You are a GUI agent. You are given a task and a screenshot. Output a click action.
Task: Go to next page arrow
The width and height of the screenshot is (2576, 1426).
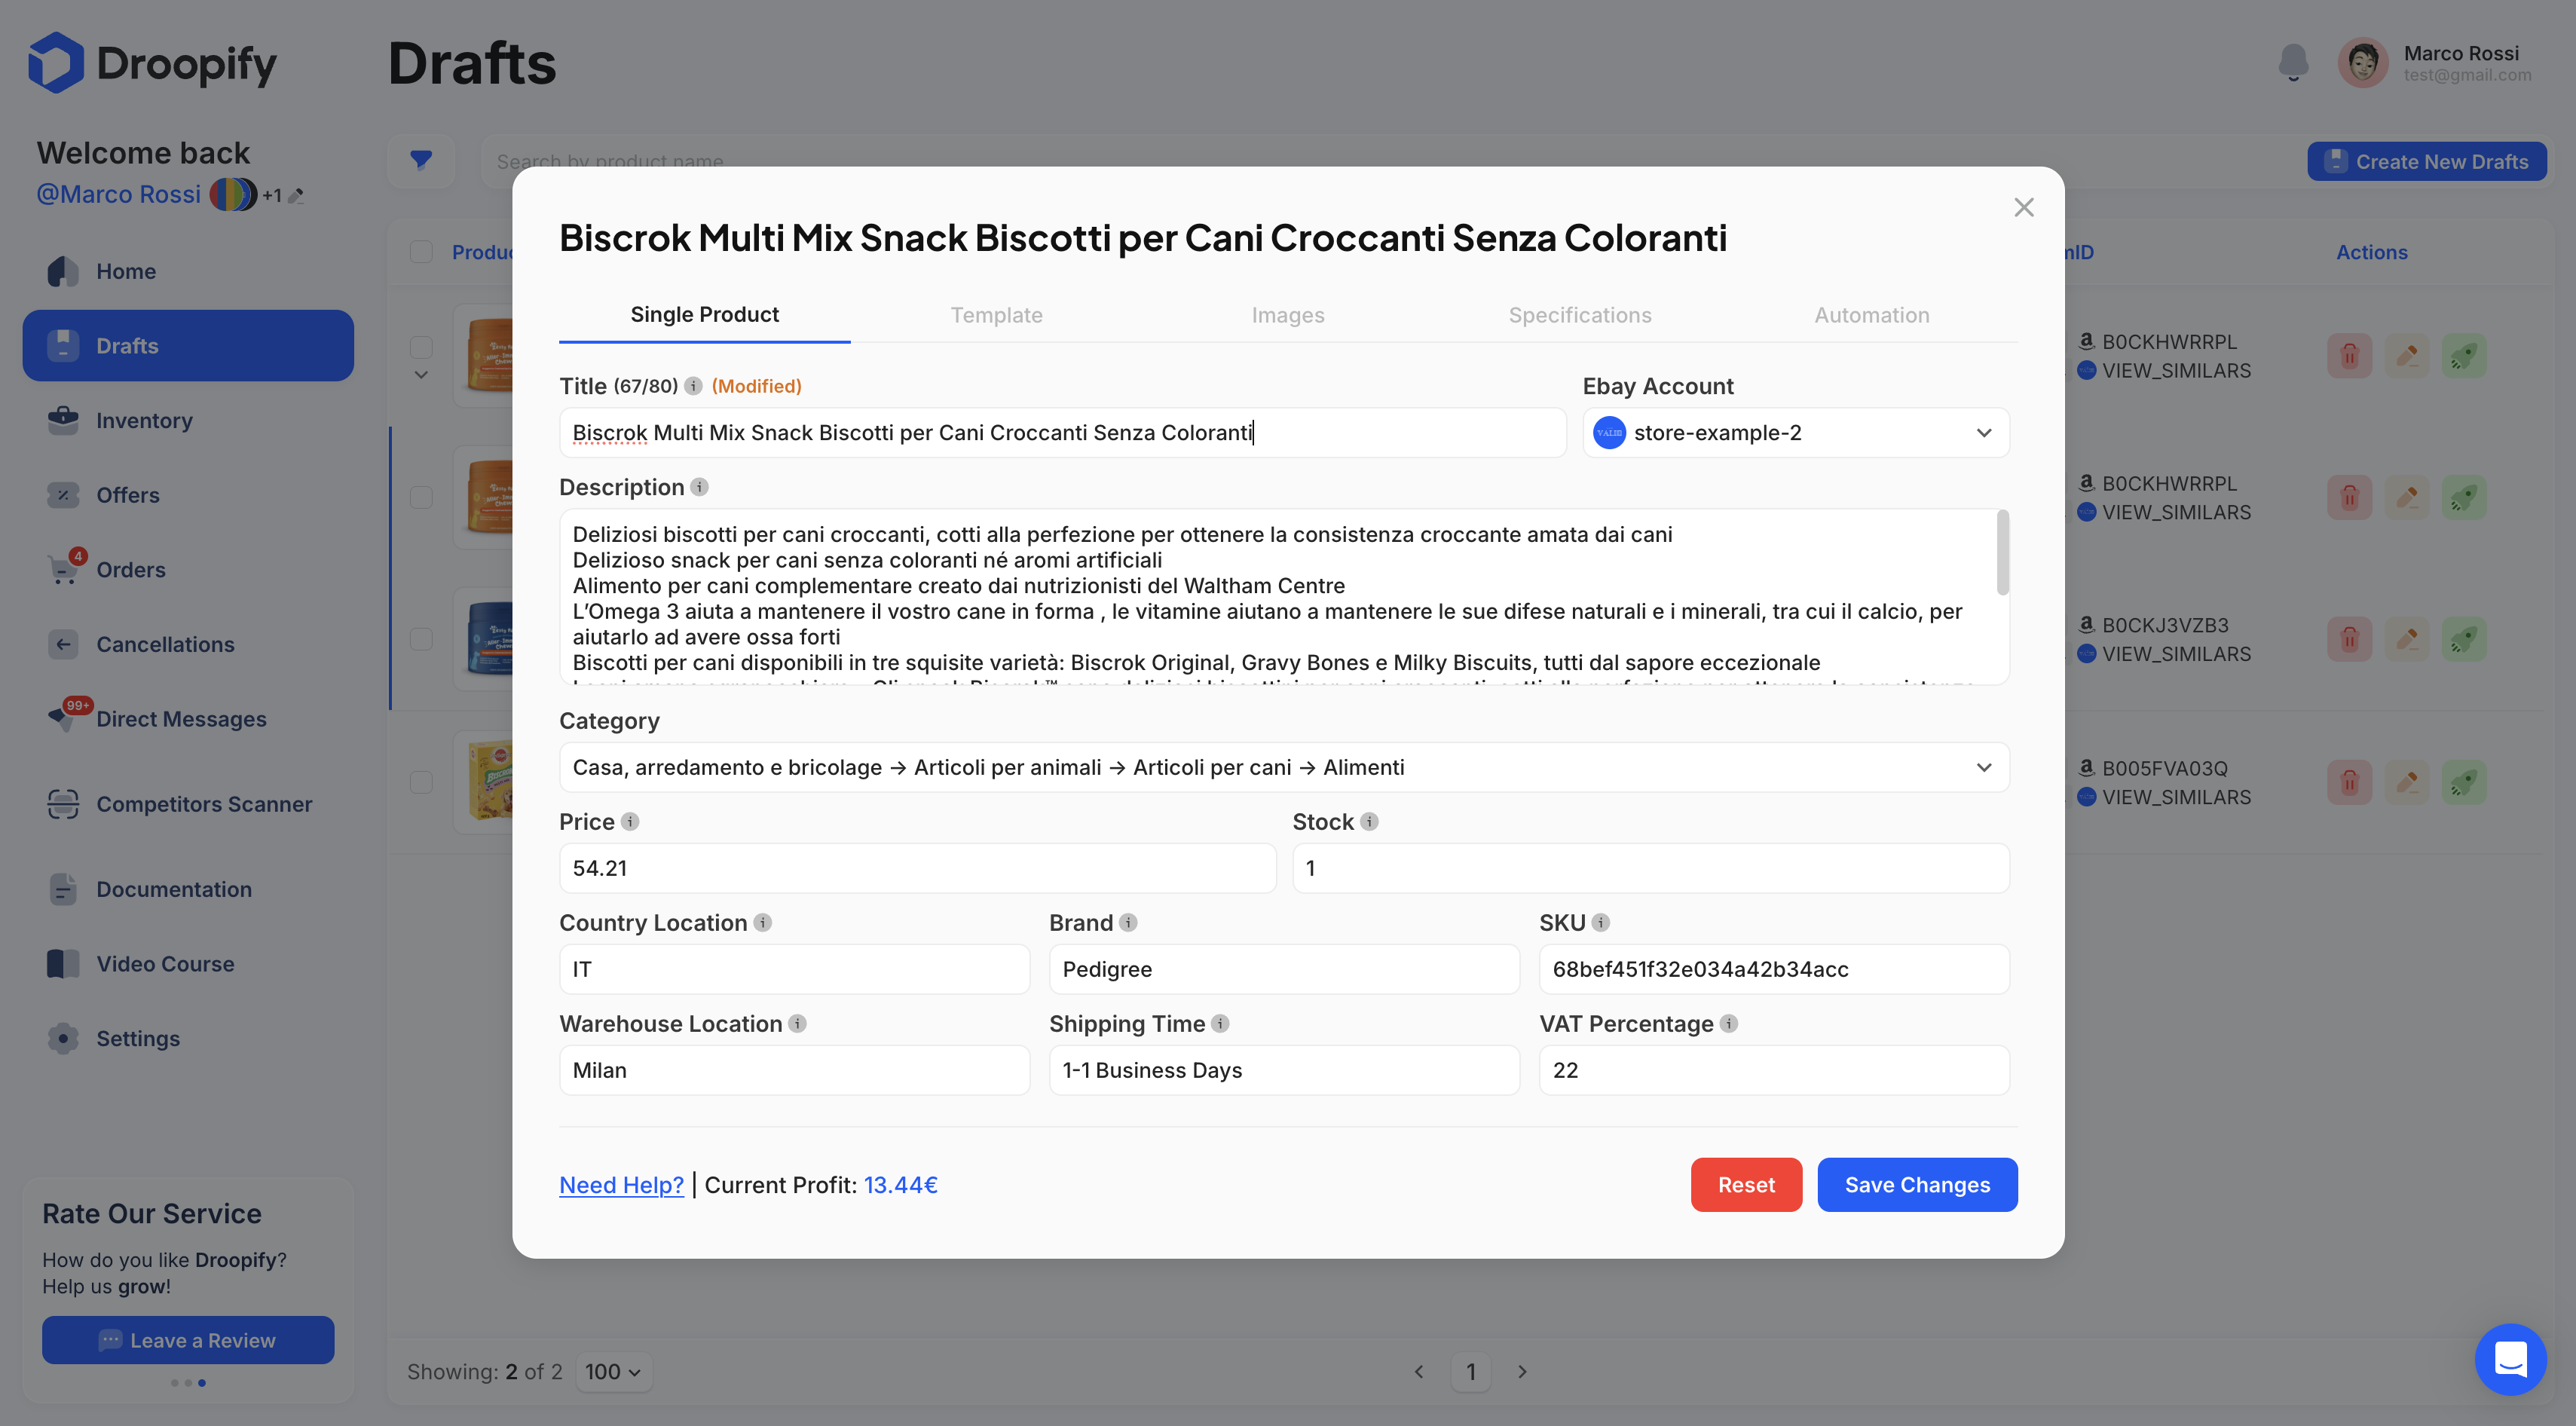click(1522, 1372)
